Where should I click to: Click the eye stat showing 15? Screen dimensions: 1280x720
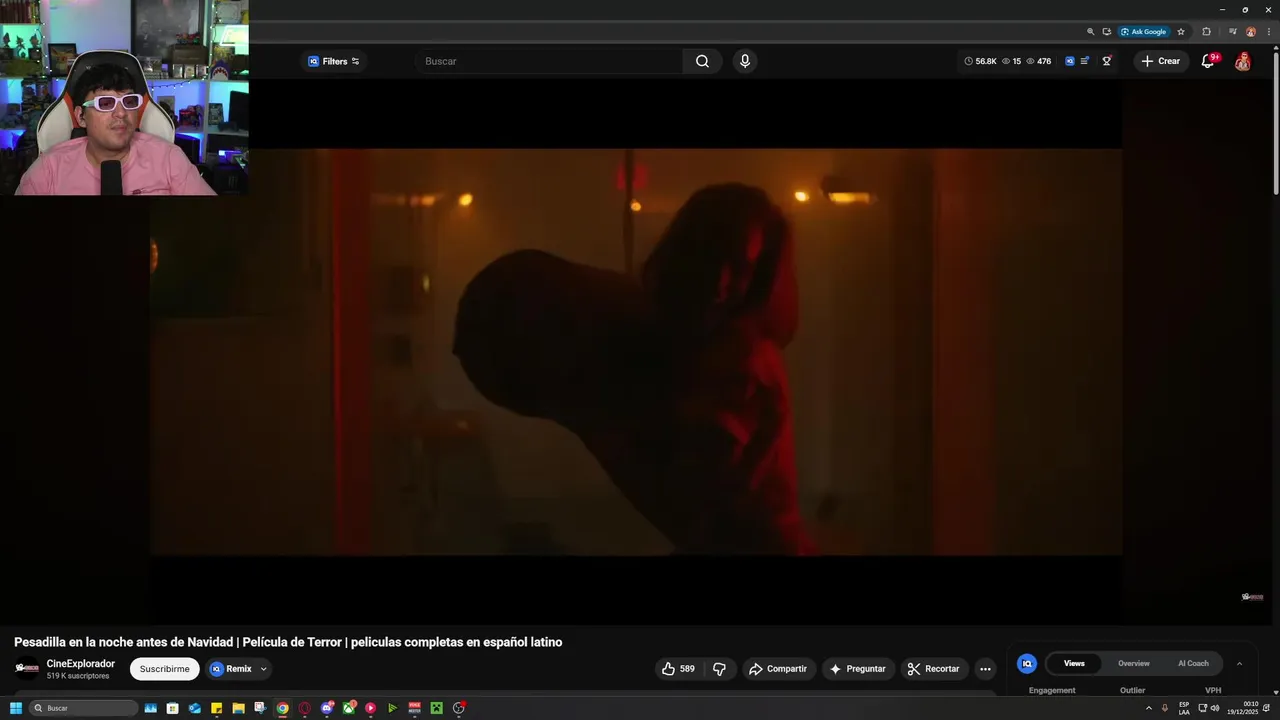[1011, 61]
